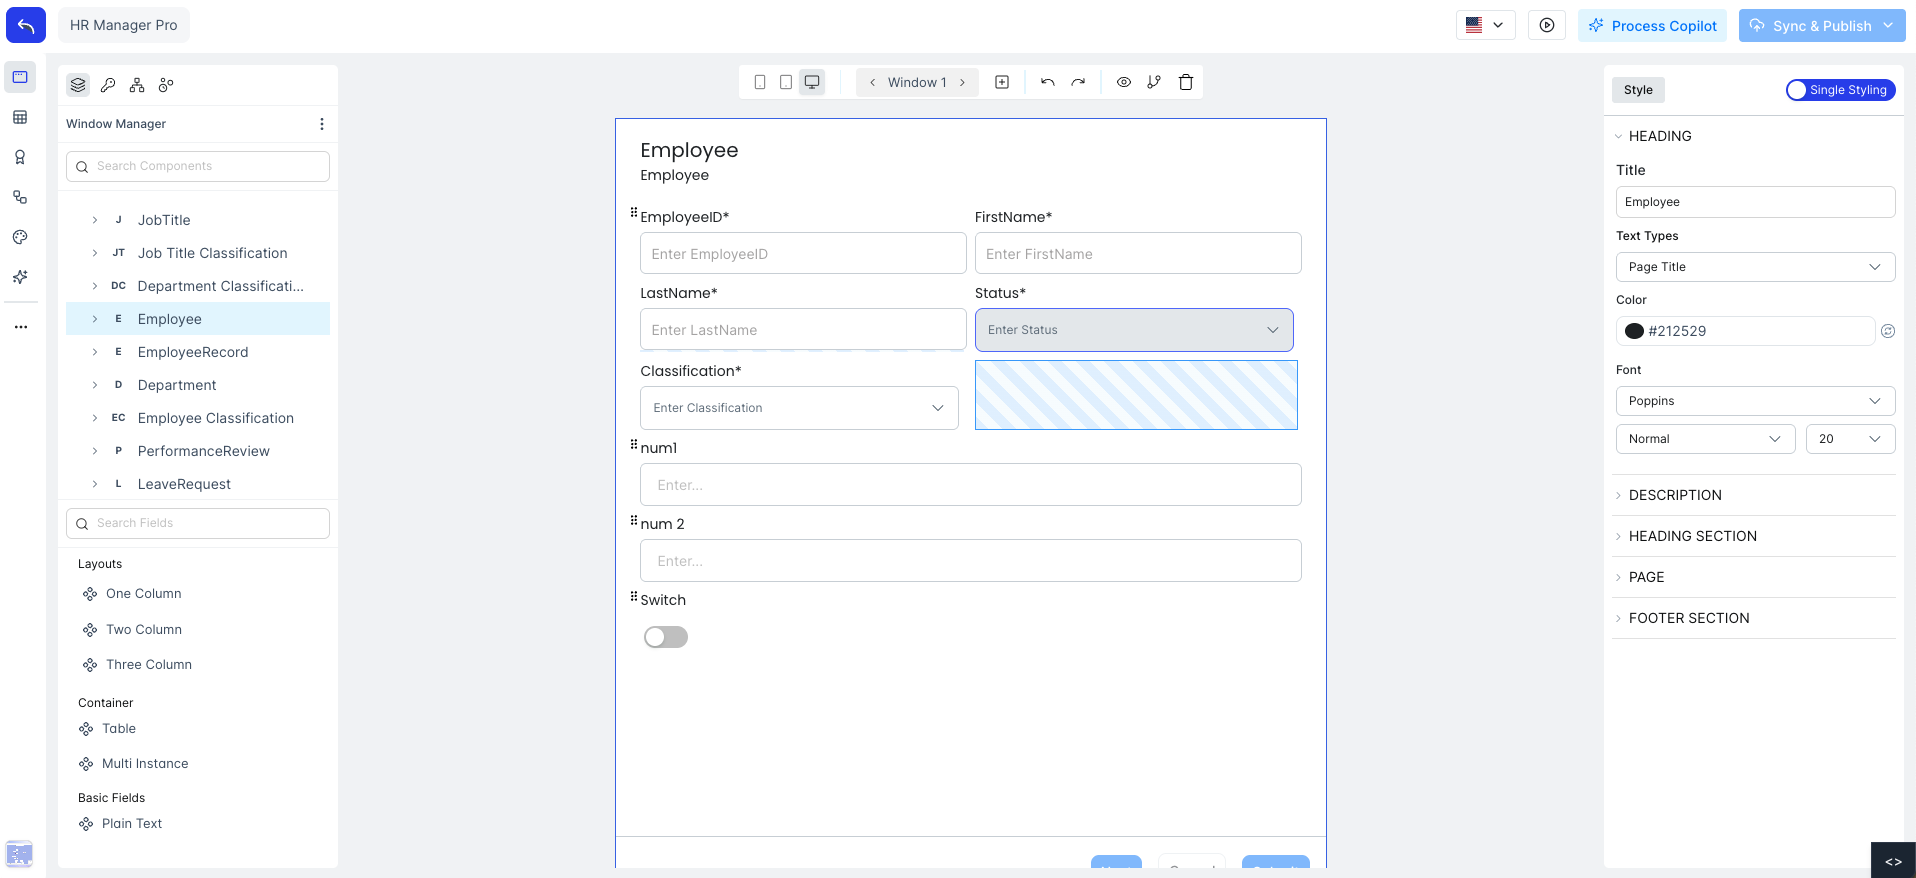Open the window manager sidebar icon

point(20,77)
